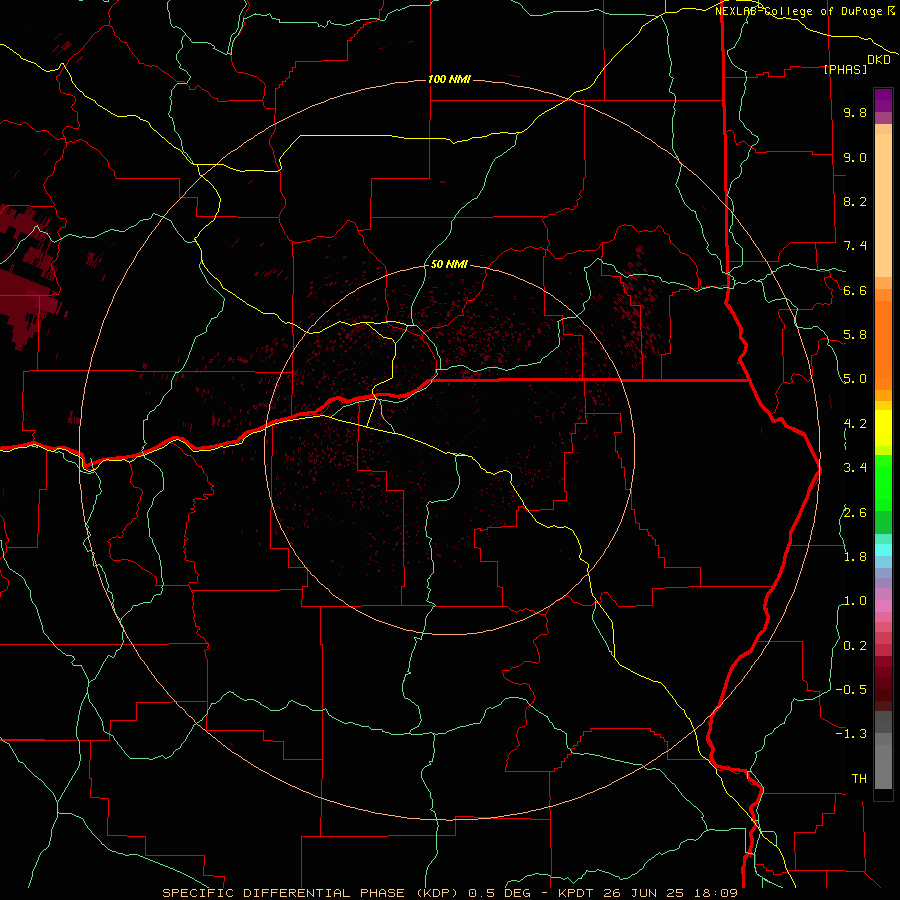Click the 5.8 value on the color scale
Screen dimensions: 900x900
855,335
